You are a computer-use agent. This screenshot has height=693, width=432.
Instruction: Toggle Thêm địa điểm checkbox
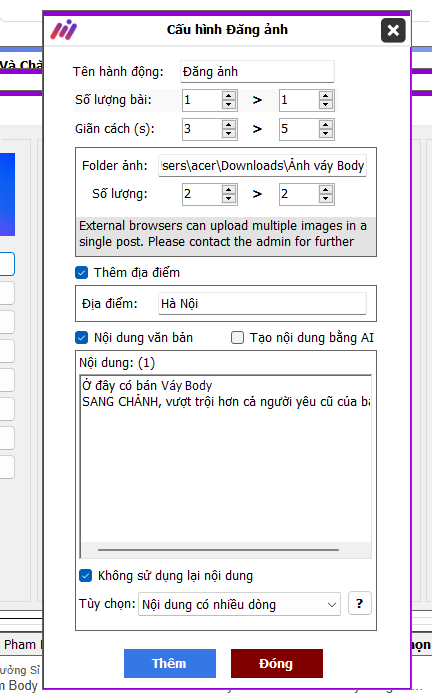(82, 272)
